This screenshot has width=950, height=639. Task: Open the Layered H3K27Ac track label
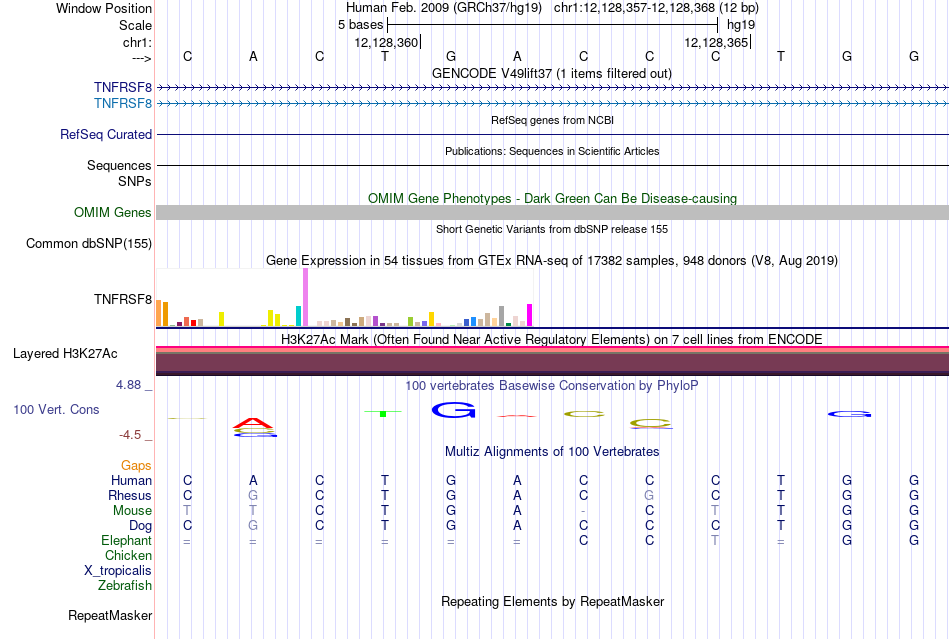click(x=65, y=354)
